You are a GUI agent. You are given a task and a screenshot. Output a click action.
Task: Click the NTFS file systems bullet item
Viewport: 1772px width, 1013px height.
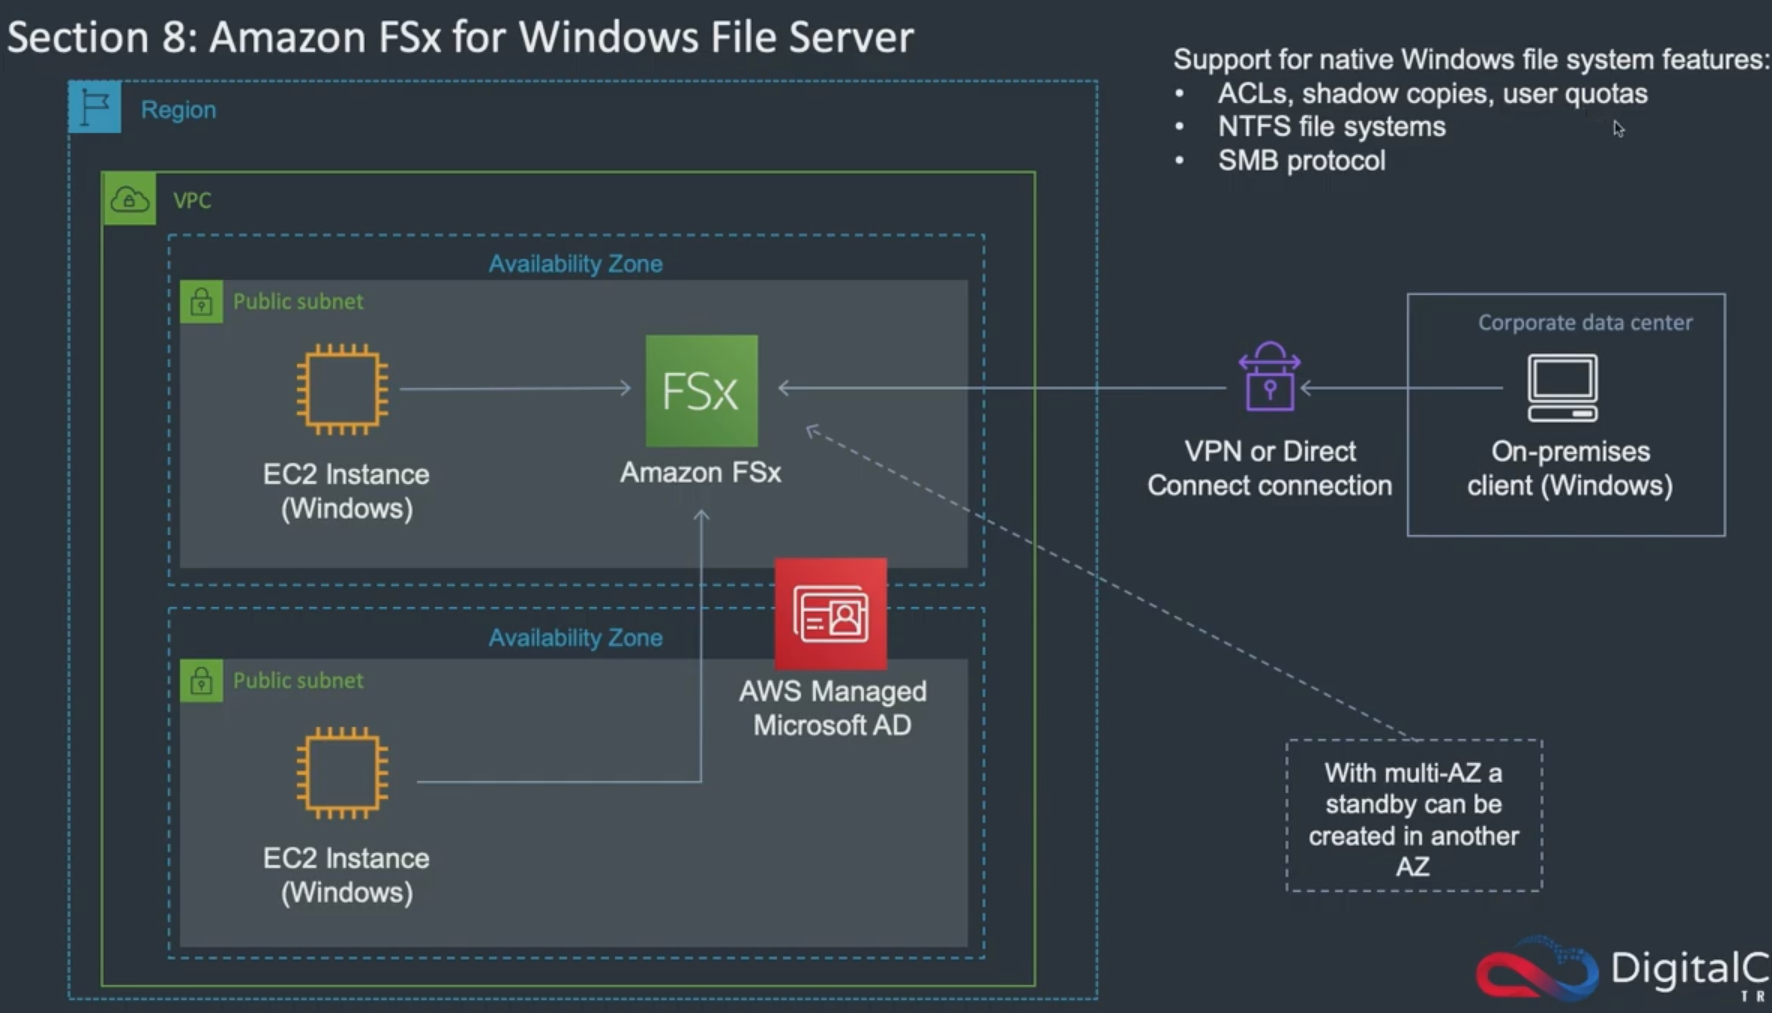1331,126
